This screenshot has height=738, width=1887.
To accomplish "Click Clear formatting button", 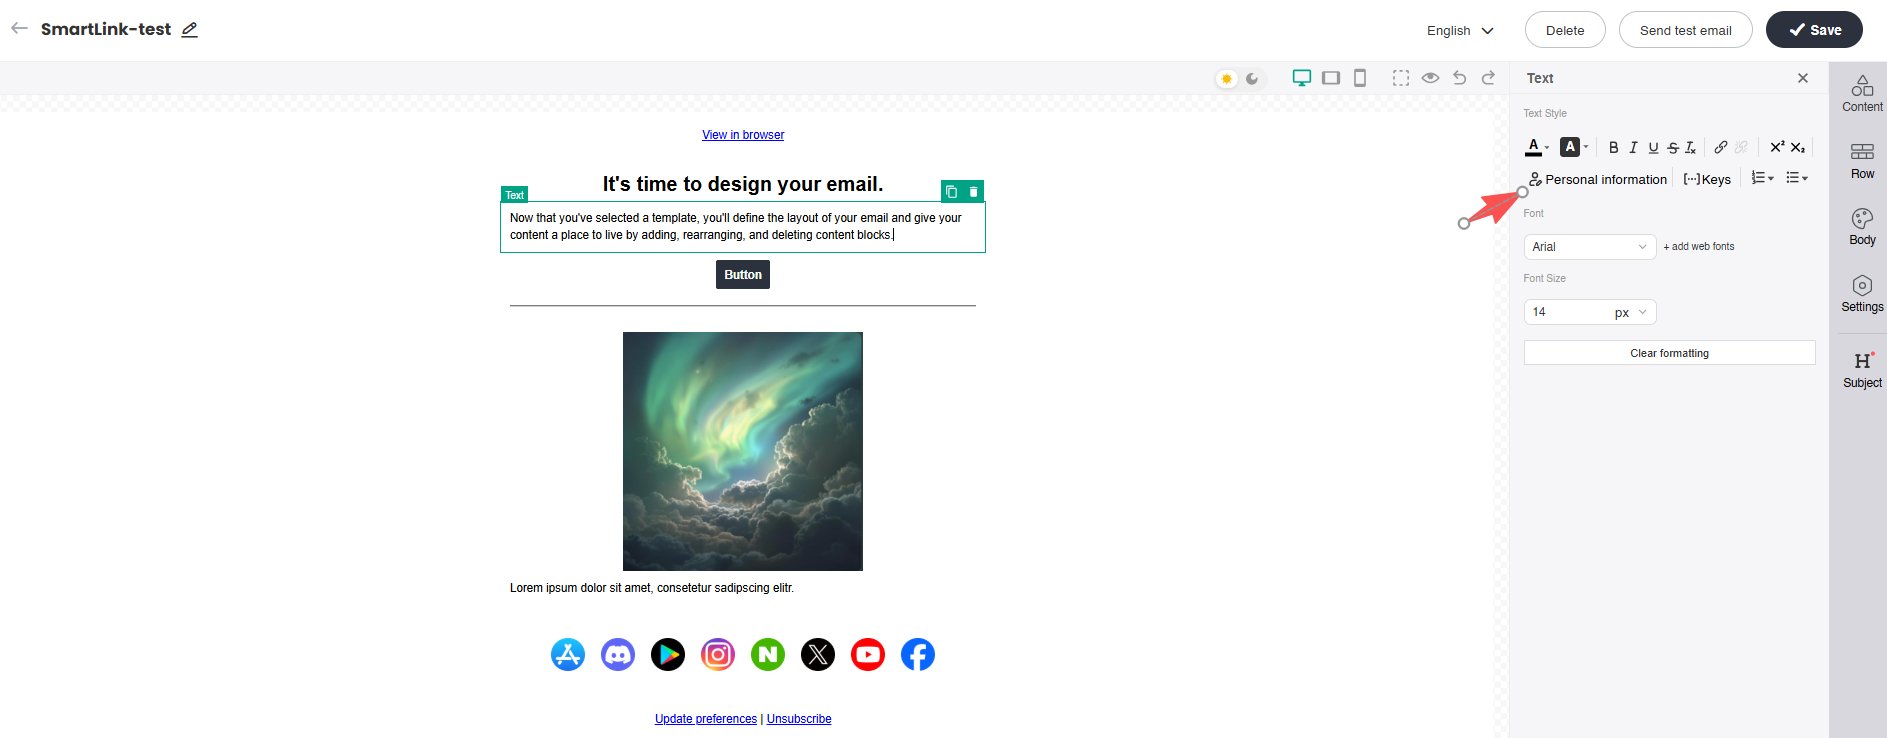I will coord(1669,353).
